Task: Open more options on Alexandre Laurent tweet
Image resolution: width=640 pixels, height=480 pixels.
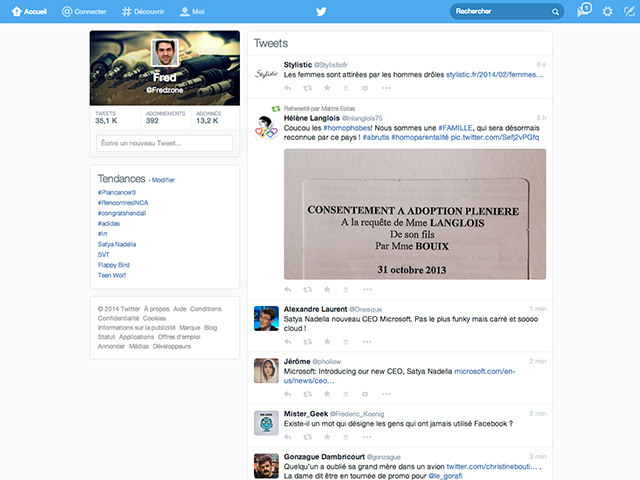Action: (x=367, y=342)
